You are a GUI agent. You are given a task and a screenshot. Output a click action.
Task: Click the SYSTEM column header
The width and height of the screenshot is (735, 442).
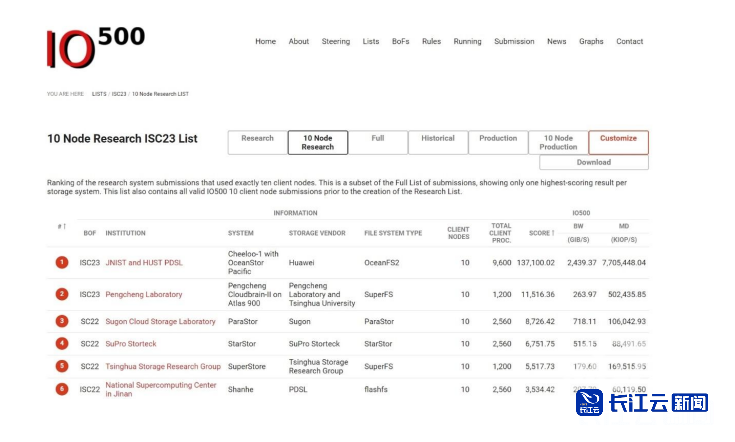(x=240, y=233)
